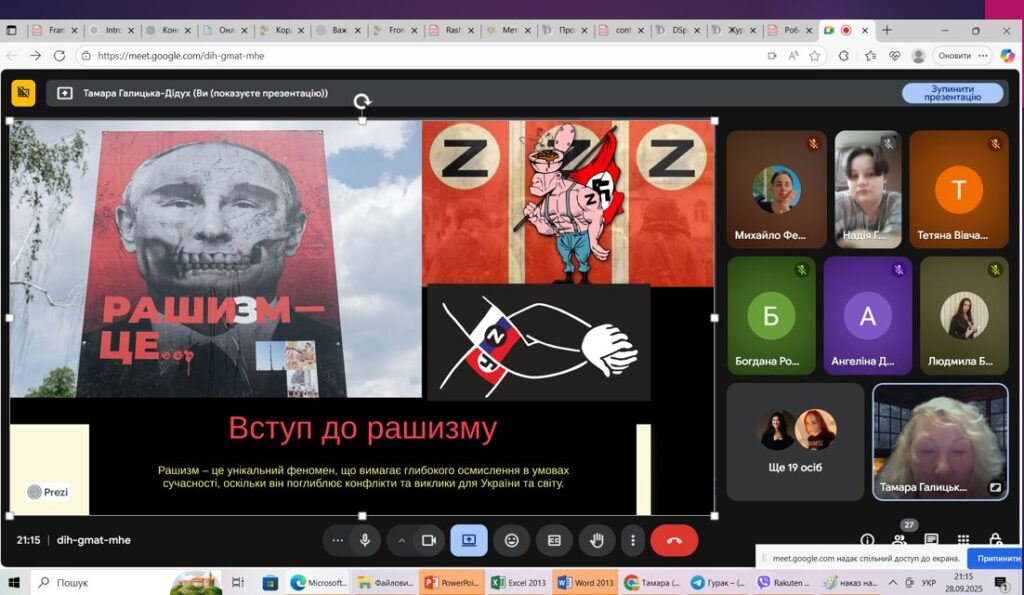
Task: Open three-dot more options in call bar
Action: coord(632,540)
